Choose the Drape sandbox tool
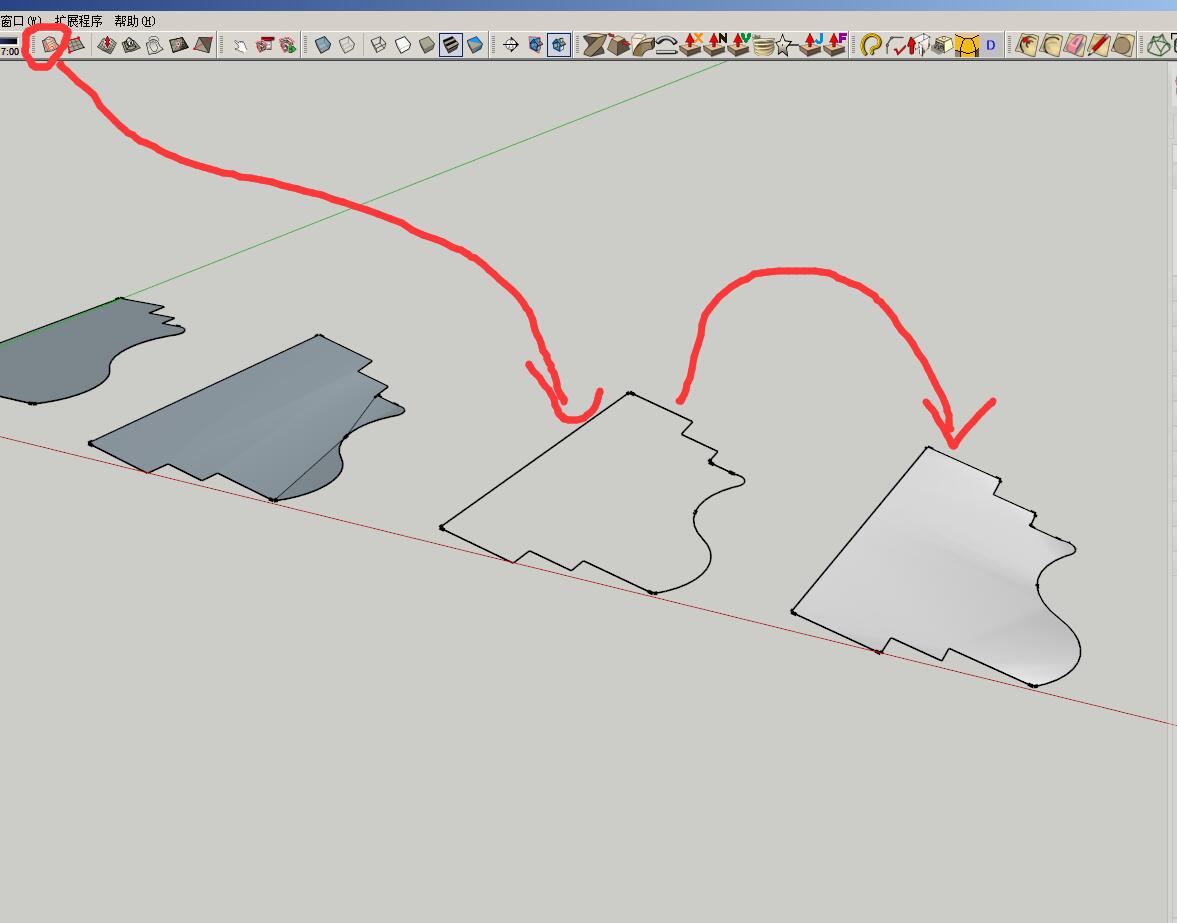The image size is (1177, 923). pos(155,45)
